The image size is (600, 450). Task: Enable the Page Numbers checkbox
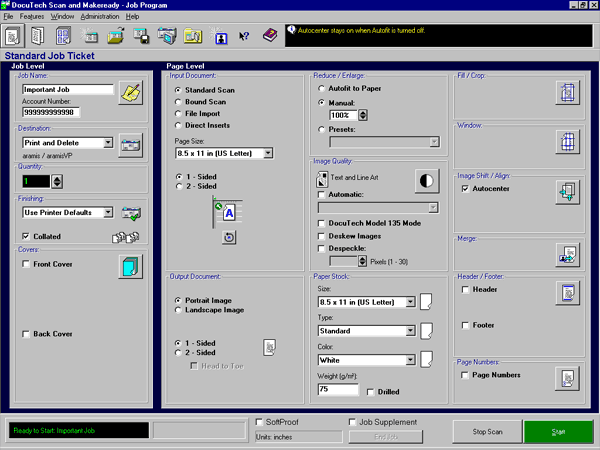pyautogui.click(x=465, y=375)
